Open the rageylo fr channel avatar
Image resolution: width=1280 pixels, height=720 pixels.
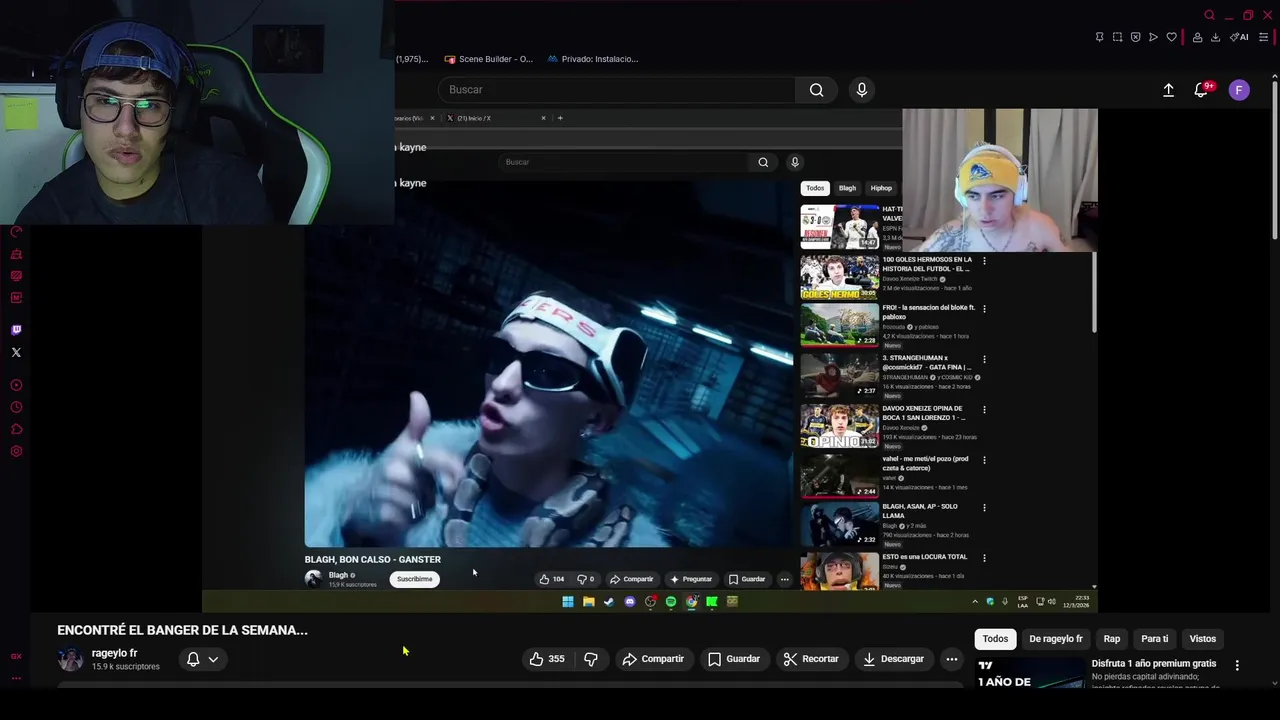[x=70, y=659]
